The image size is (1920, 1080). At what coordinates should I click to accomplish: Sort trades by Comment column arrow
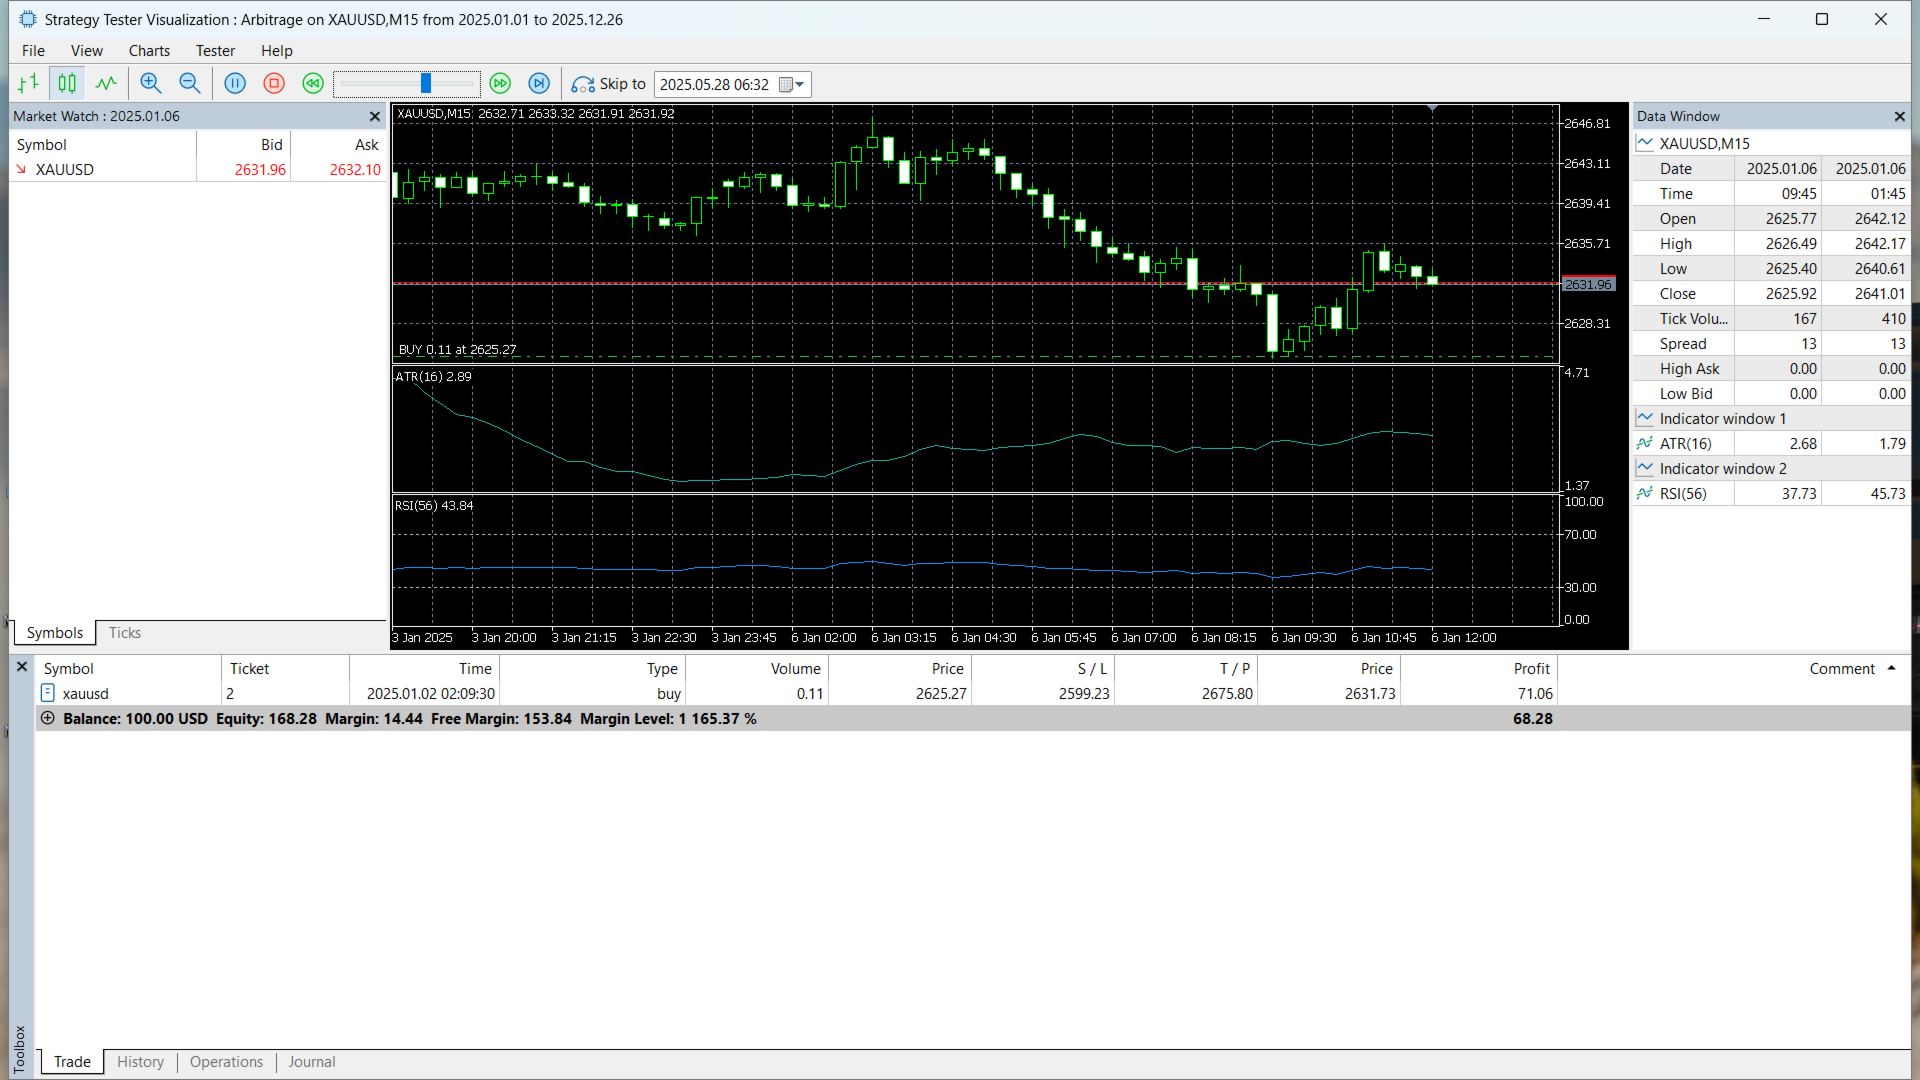(x=1891, y=668)
